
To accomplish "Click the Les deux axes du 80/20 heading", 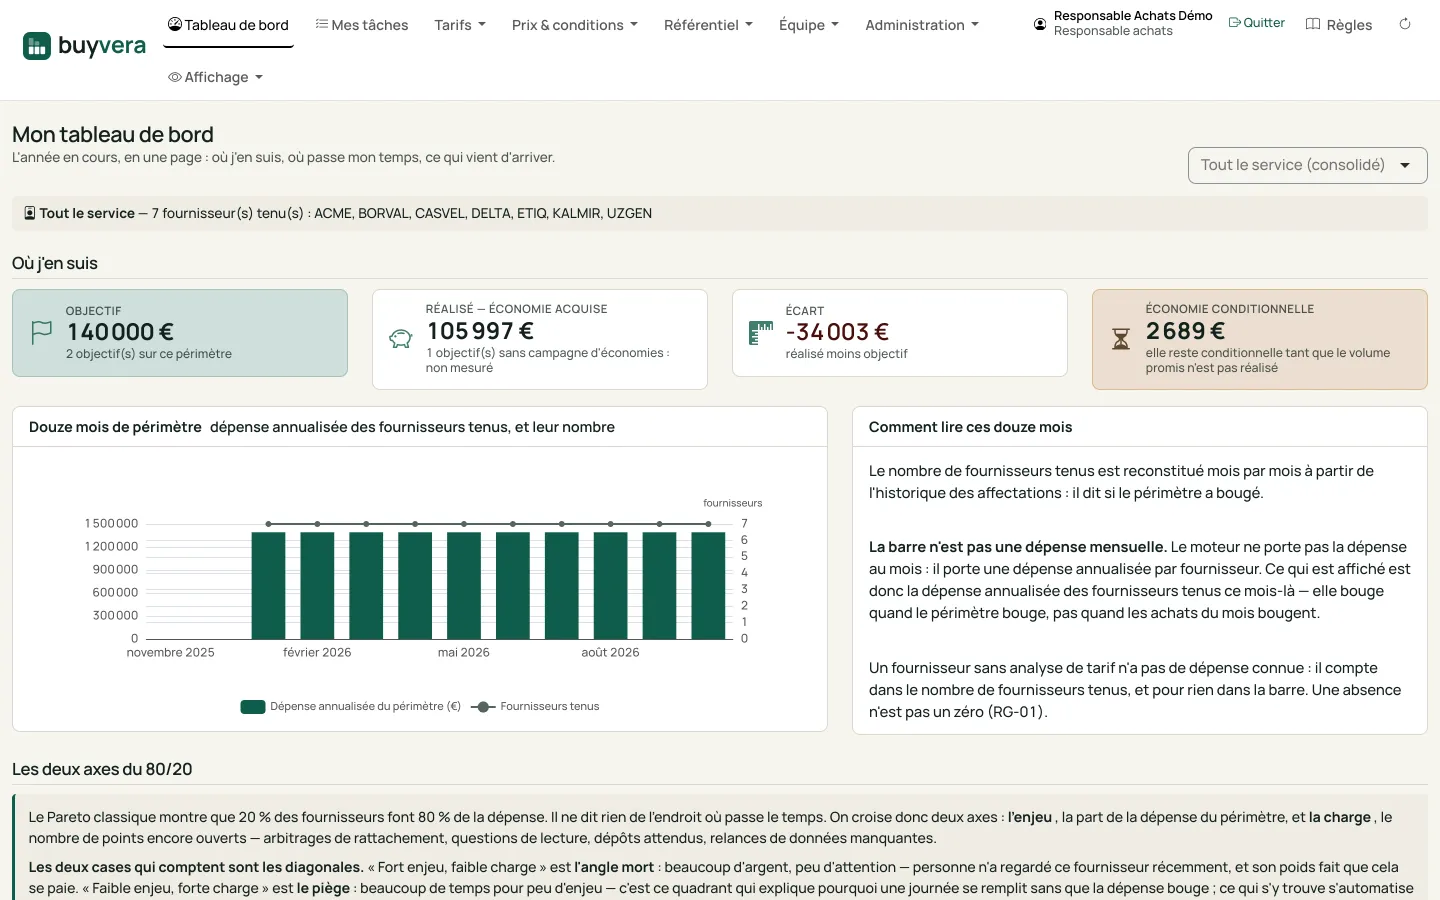I will pyautogui.click(x=102, y=769).
